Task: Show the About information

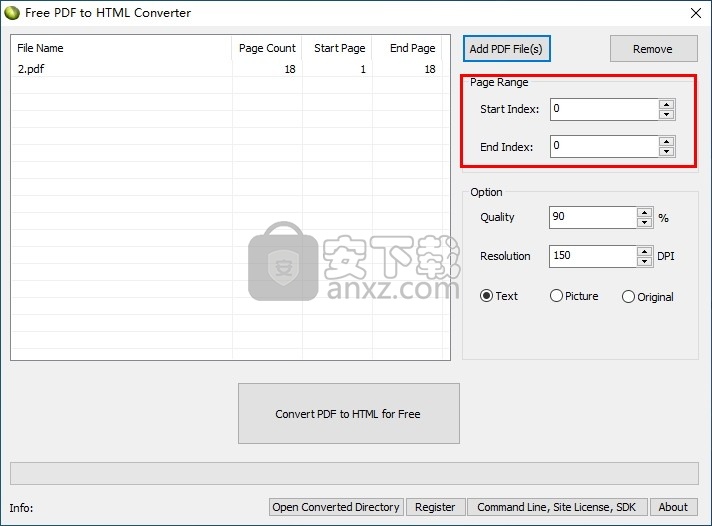Action: pos(673,507)
